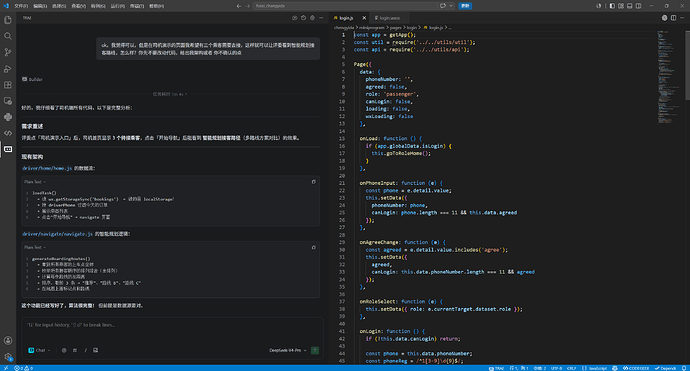The height and width of the screenshot is (371, 690).
Task: Open the third menu in the menu bar
Action: coord(59,6)
